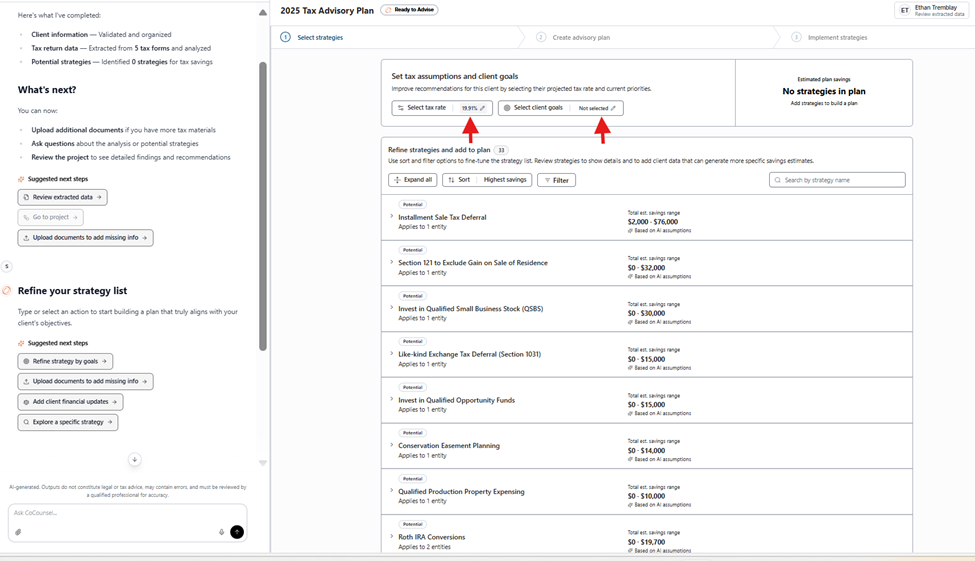
Task: Click the Search by strategy name field
Action: pyautogui.click(x=837, y=180)
